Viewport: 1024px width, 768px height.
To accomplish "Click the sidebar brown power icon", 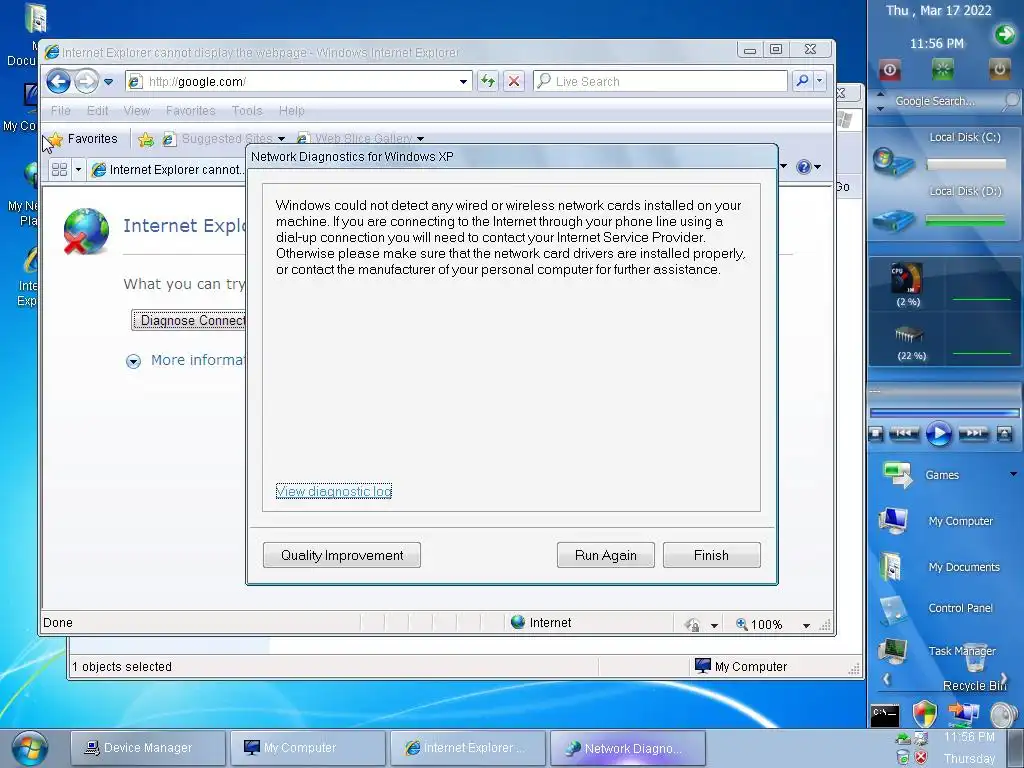I will point(999,69).
